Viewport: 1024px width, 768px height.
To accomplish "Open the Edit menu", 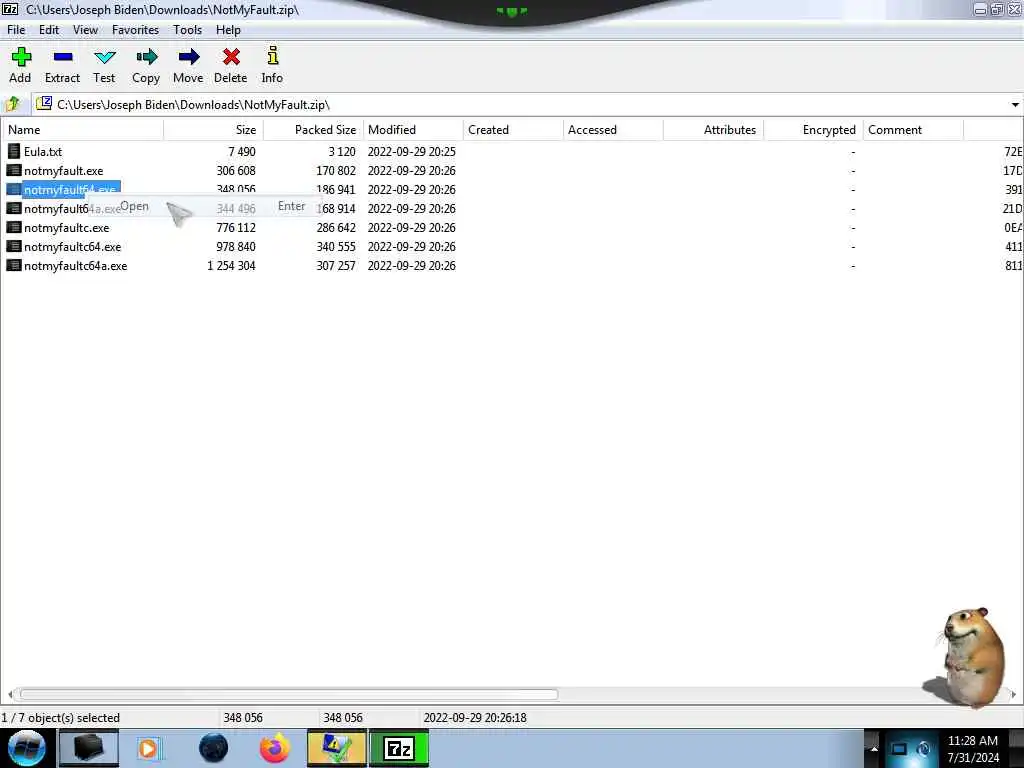I will tap(49, 30).
